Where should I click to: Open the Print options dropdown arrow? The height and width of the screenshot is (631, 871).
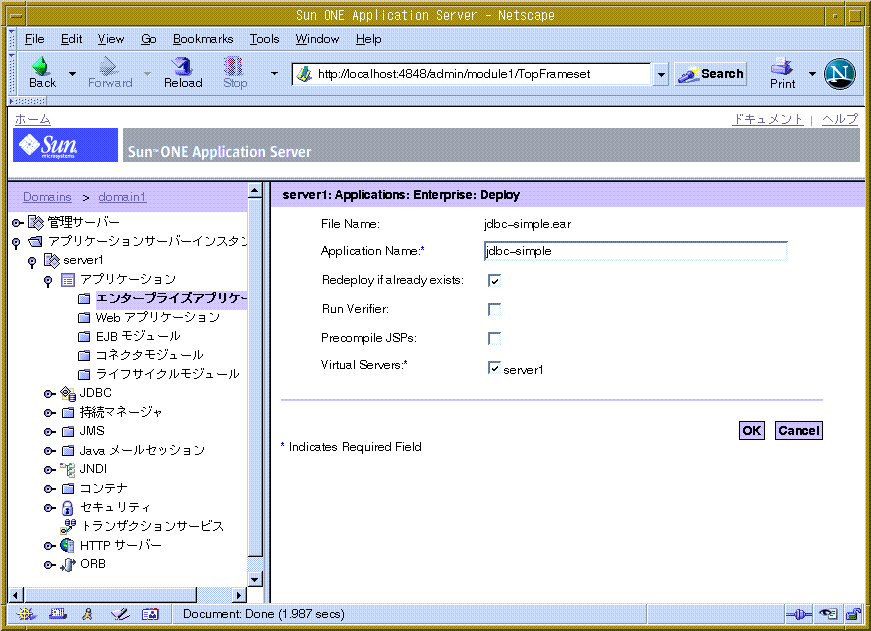tap(812, 73)
